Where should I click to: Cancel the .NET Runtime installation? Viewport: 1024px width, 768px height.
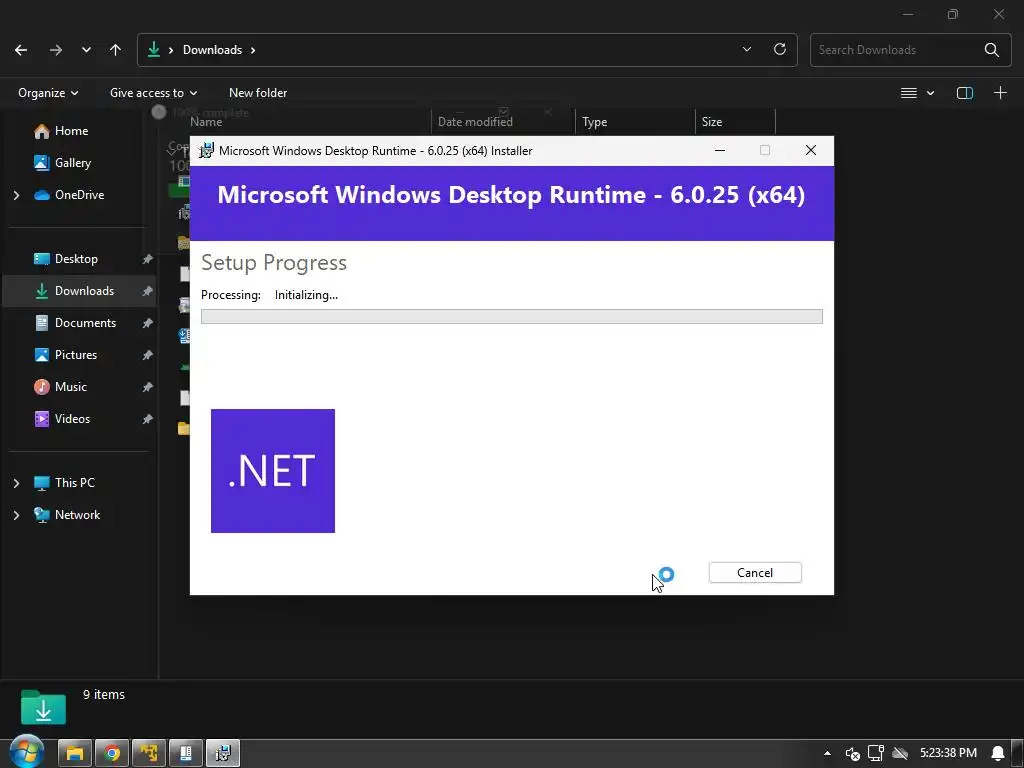tap(755, 573)
